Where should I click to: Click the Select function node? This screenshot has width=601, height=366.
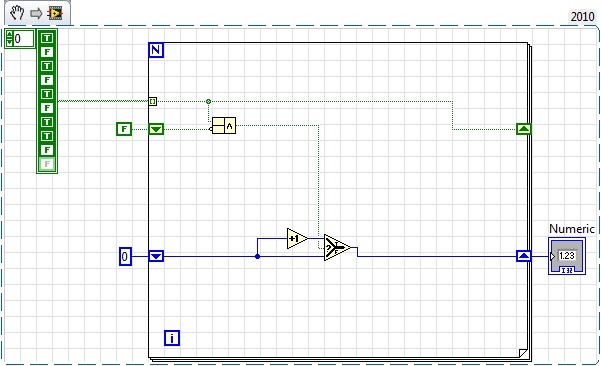point(337,248)
